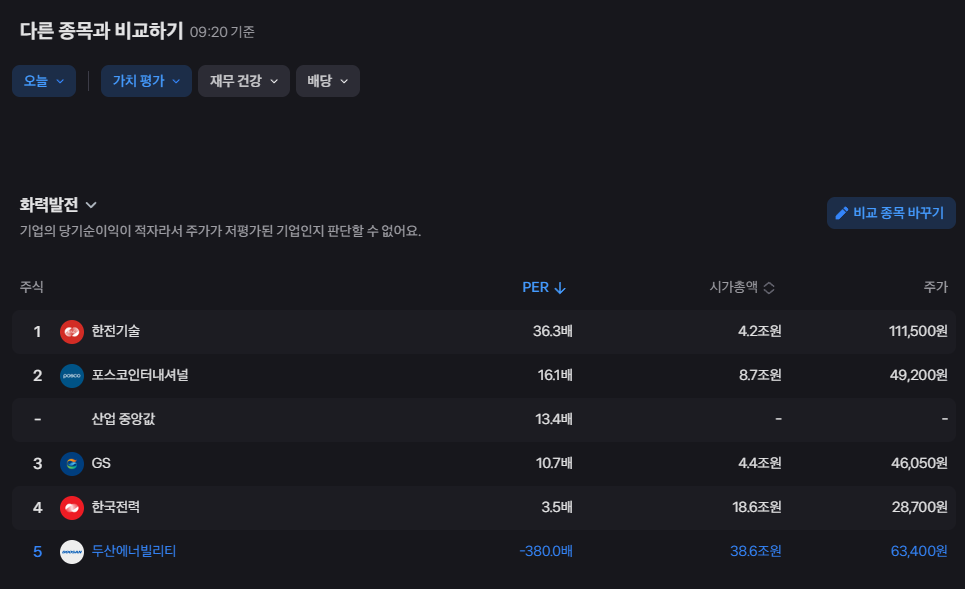Click the 18.6조원 market cap value
Screen dimensions: 965x589
pyautogui.click(x=757, y=507)
